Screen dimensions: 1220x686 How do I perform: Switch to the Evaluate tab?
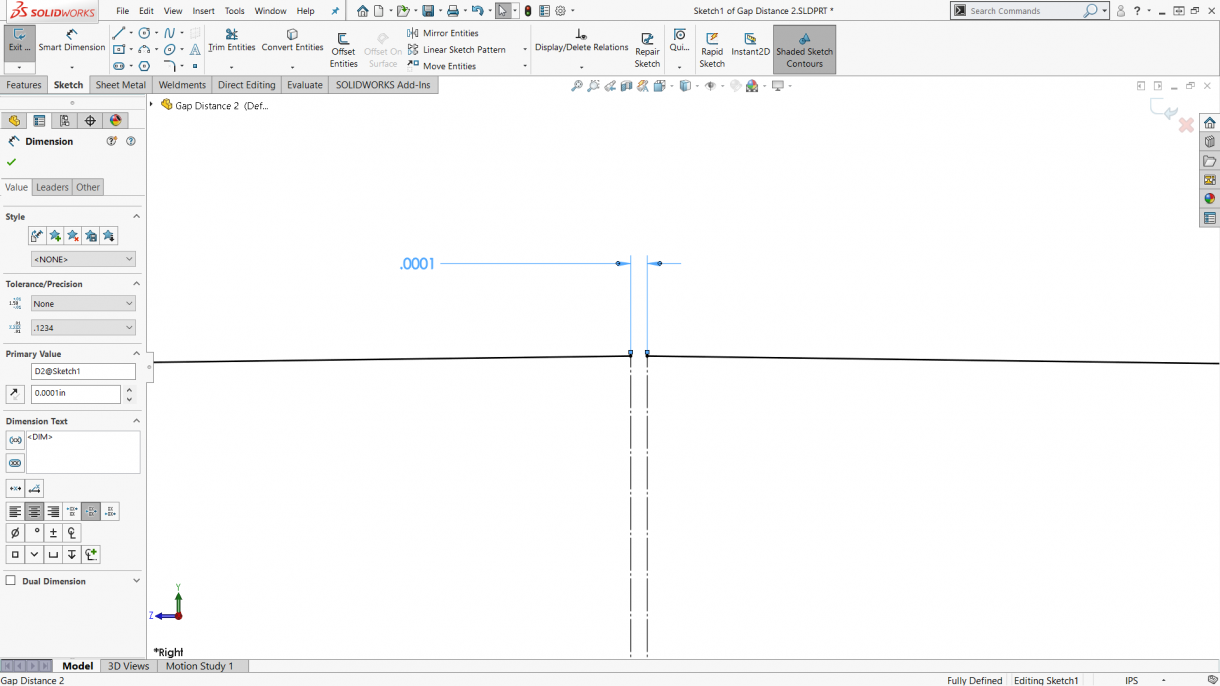(x=305, y=85)
